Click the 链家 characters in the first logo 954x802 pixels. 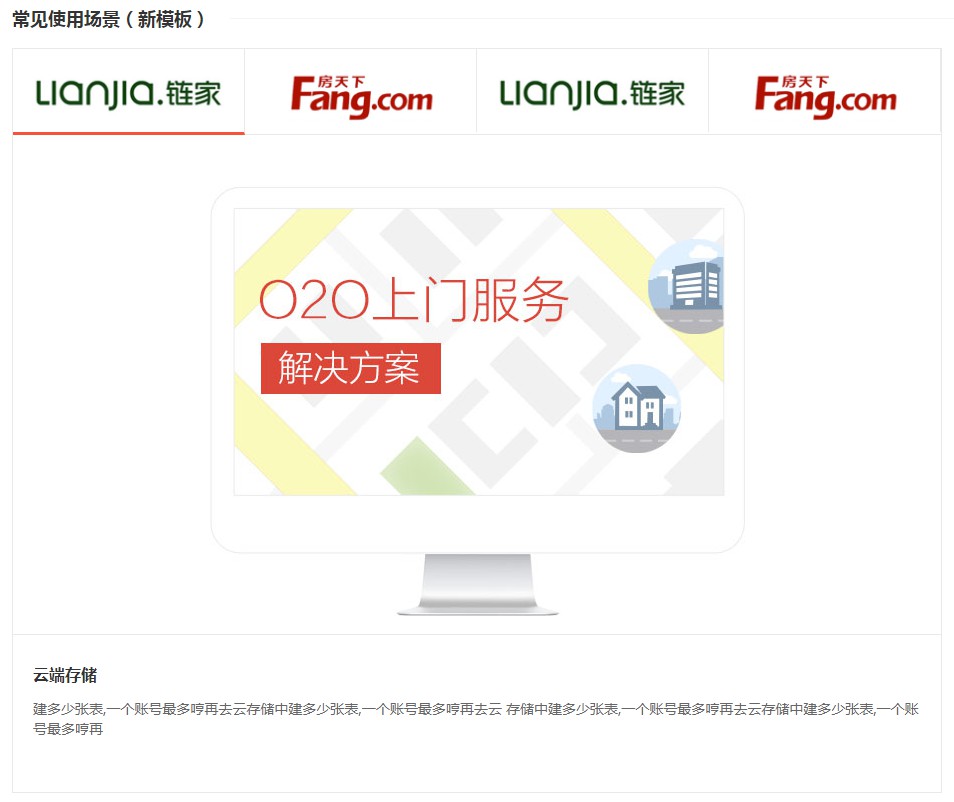tap(193, 94)
